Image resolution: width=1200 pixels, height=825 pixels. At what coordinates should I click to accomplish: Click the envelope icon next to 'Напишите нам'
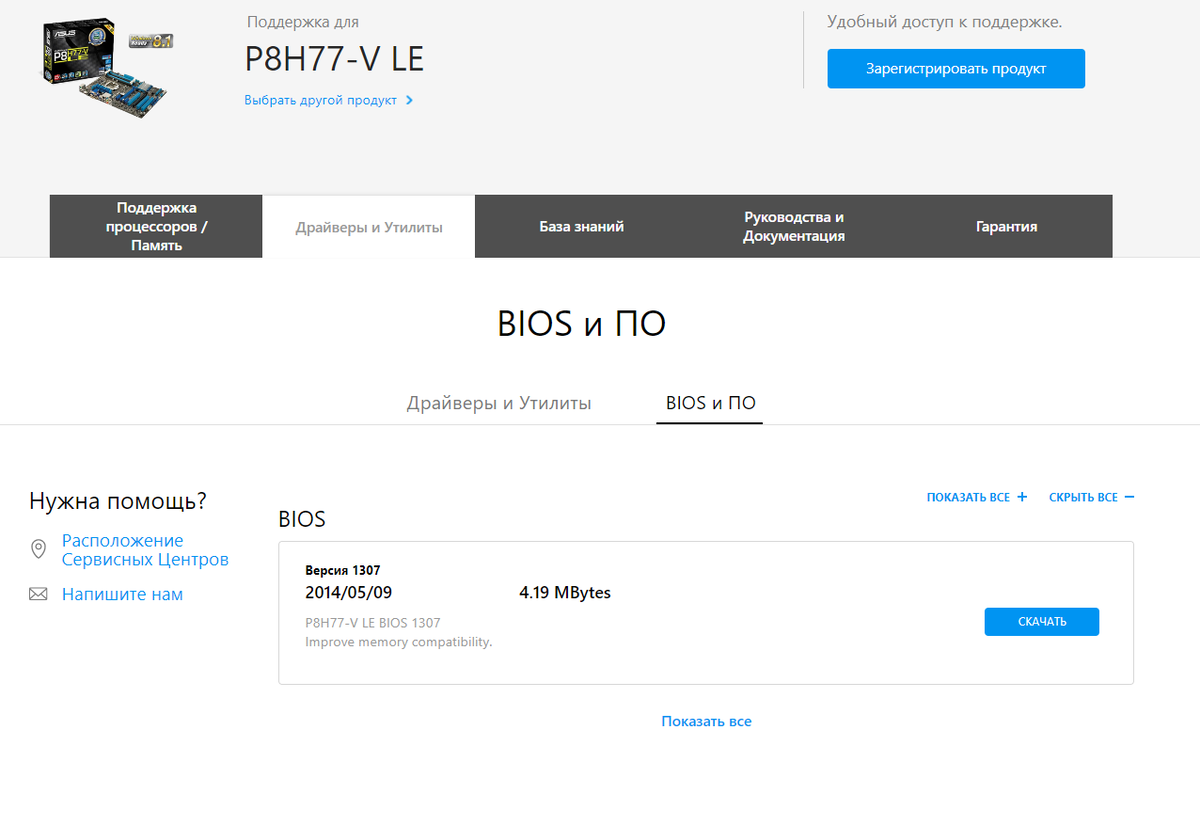coord(38,594)
